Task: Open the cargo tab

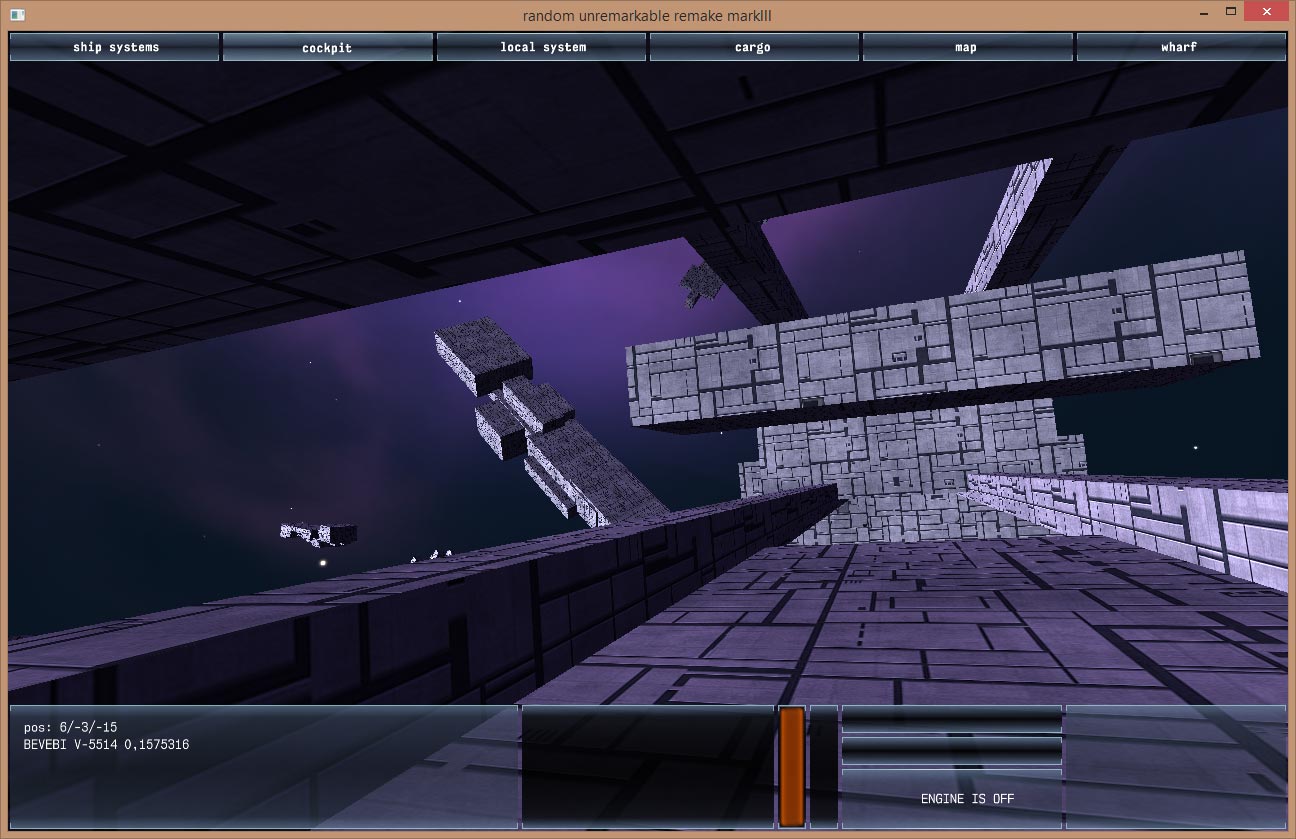Action: [753, 47]
